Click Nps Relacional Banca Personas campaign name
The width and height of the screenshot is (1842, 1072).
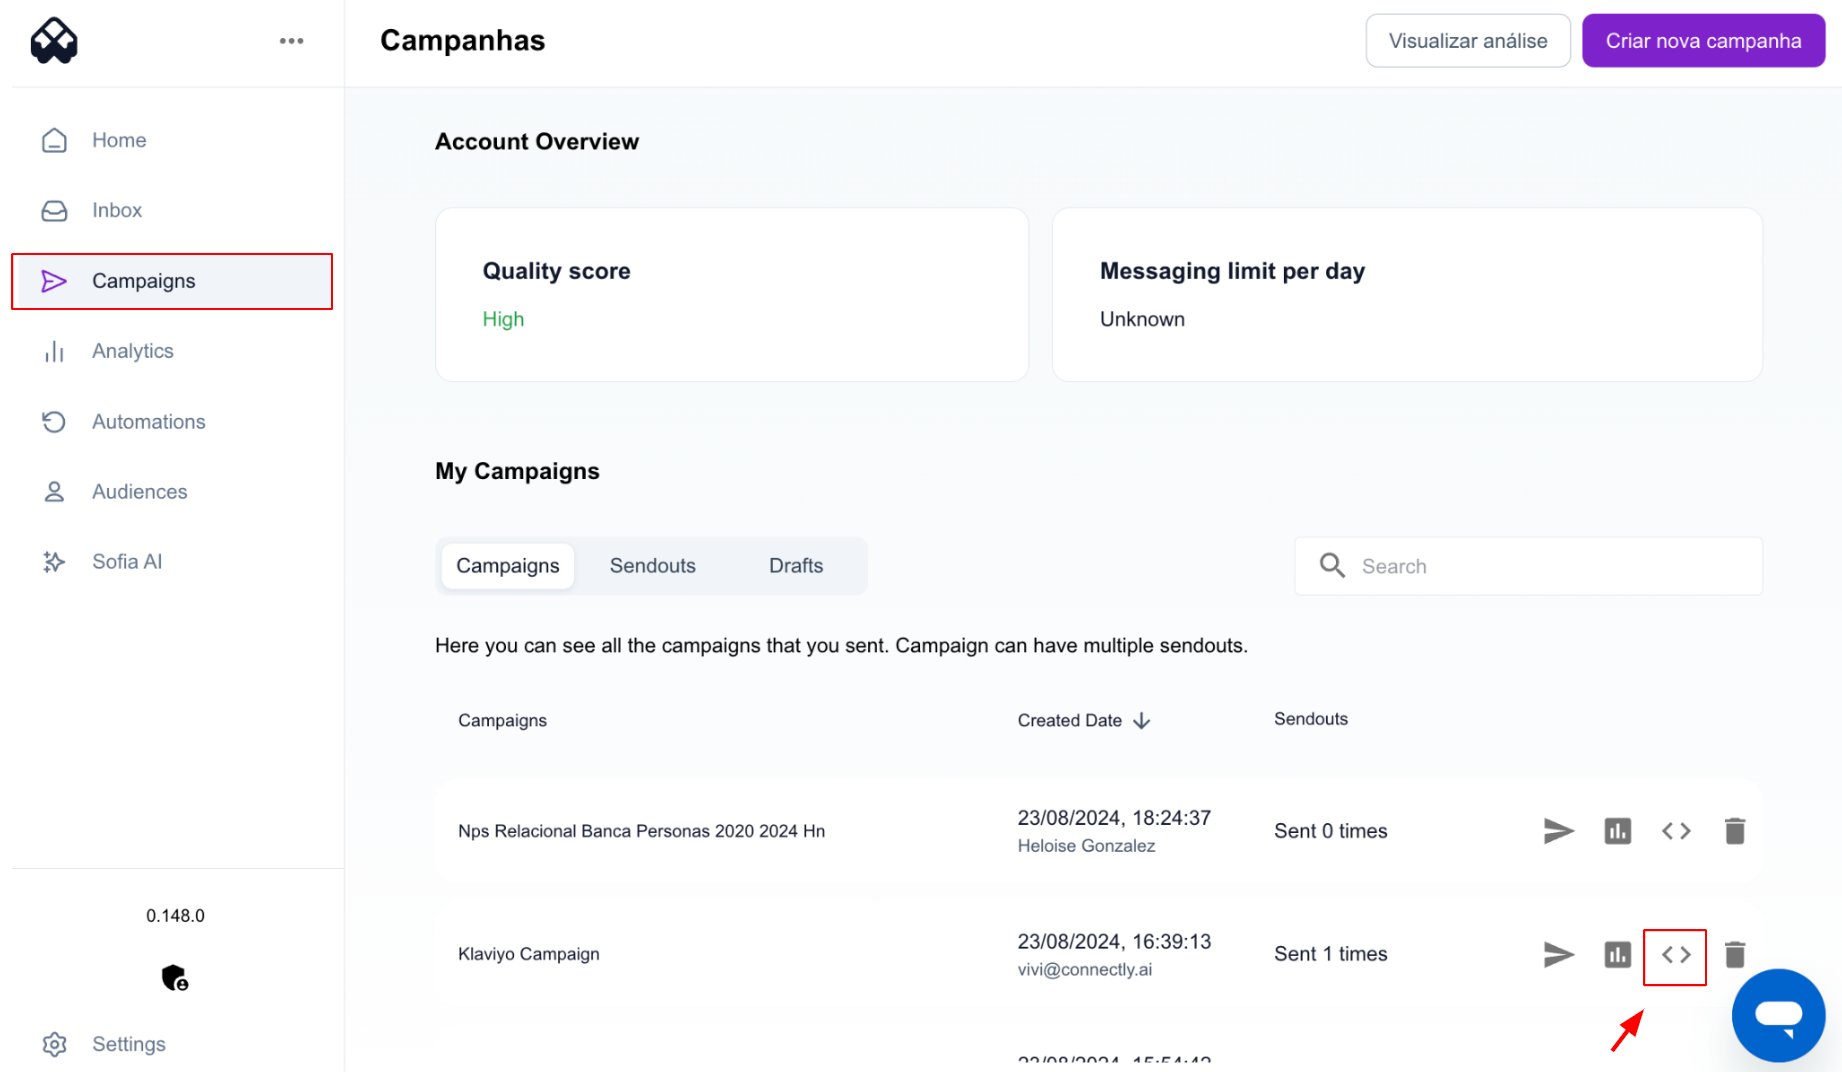point(641,831)
